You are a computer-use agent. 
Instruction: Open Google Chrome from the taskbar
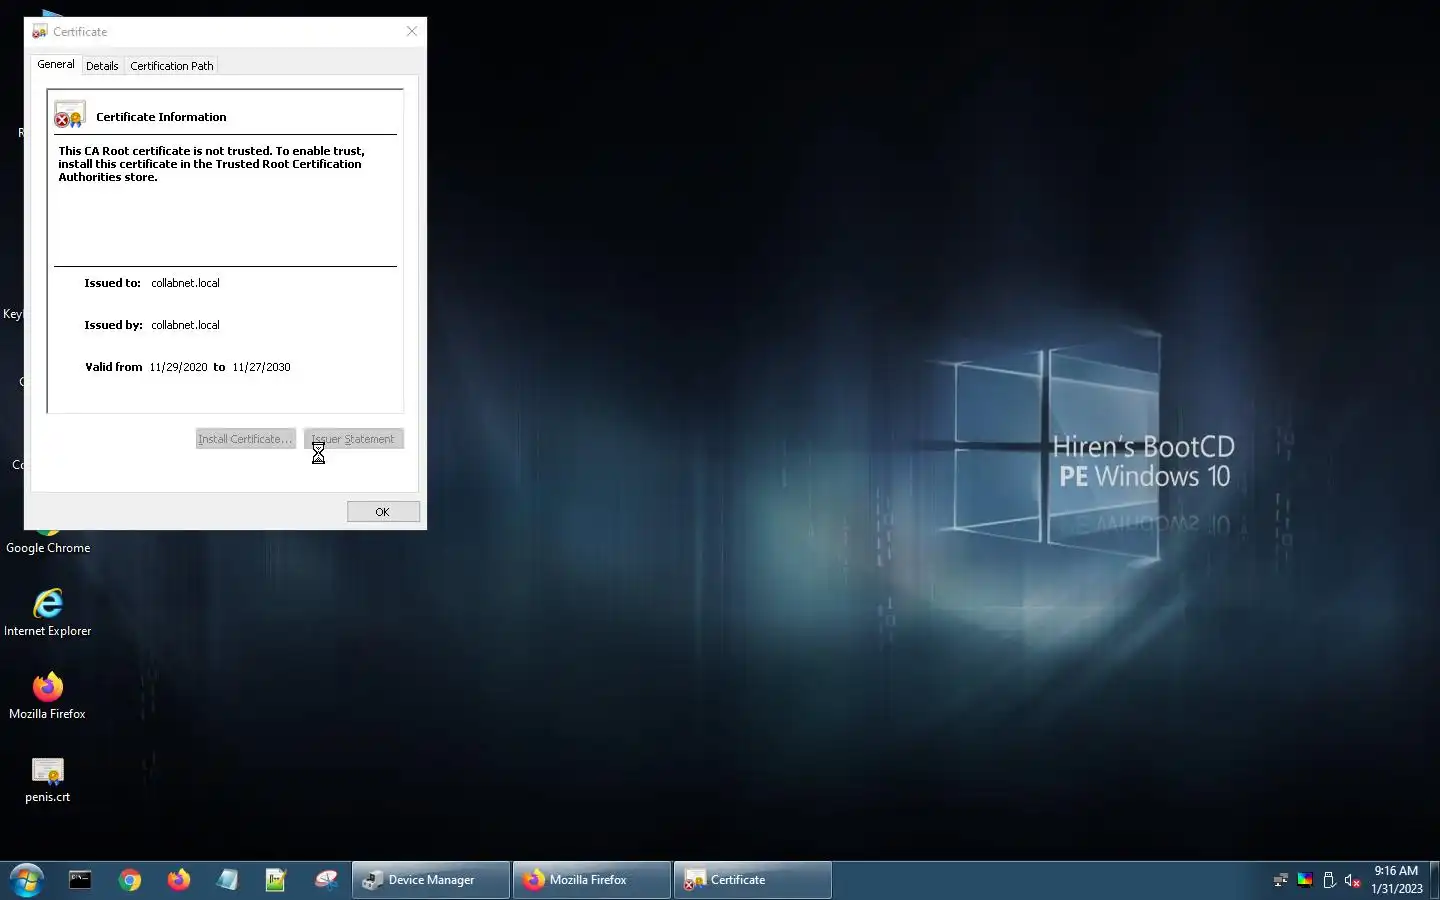coord(130,880)
